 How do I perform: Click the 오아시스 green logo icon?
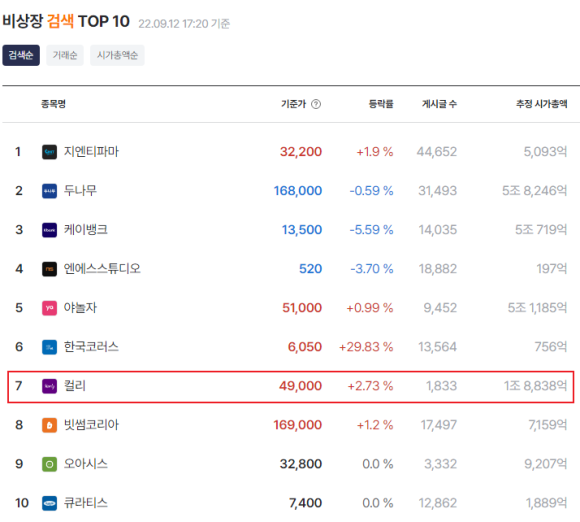pyautogui.click(x=49, y=464)
